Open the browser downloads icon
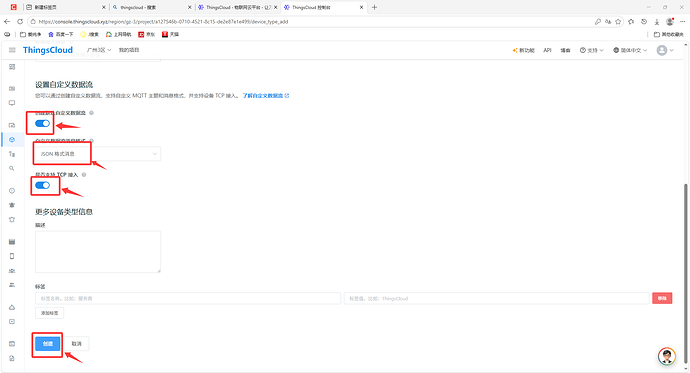 tap(657, 22)
